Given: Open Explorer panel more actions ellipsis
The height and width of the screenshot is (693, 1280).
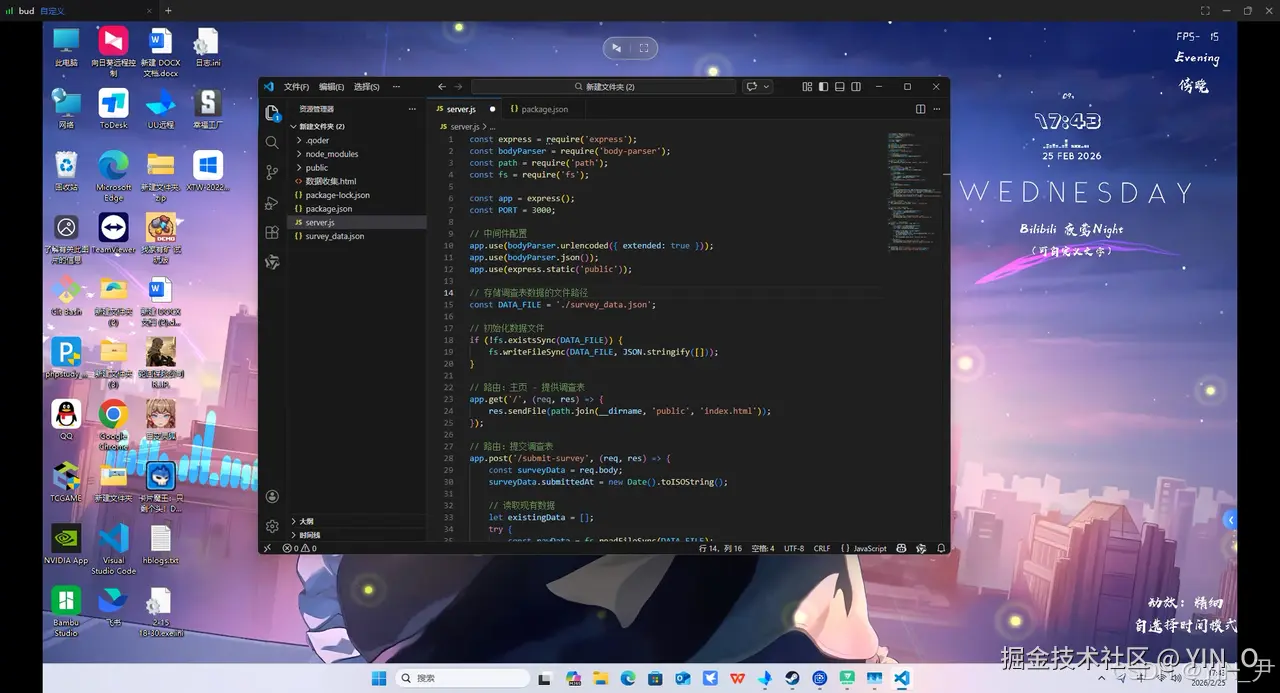Looking at the screenshot, I should pos(412,109).
